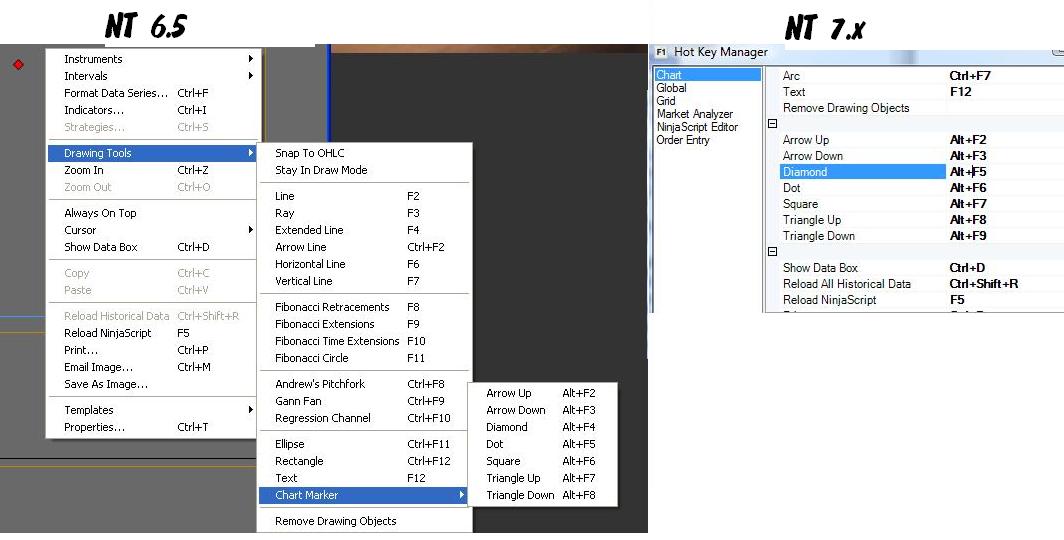
Task: Choose the Horizontal Line tool
Action: click(365, 264)
